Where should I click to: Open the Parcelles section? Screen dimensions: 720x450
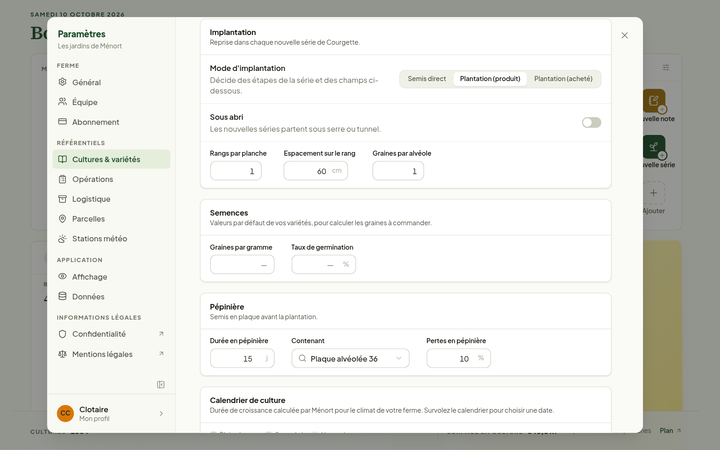tap(111, 219)
